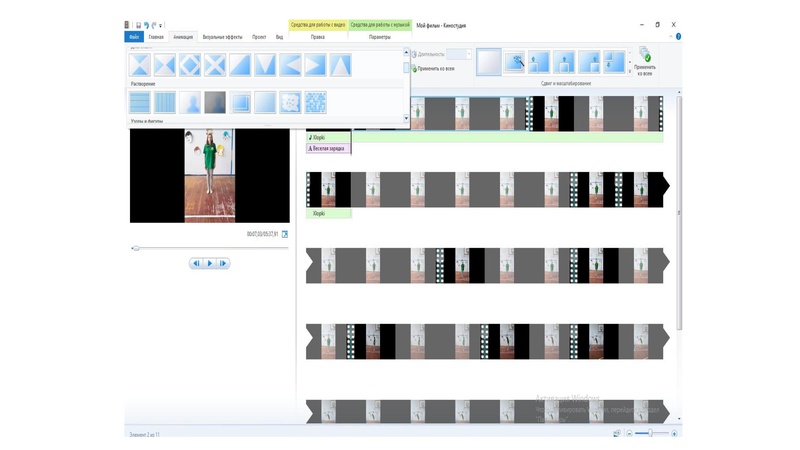Open the Визуальные эффекты tab

click(x=221, y=37)
